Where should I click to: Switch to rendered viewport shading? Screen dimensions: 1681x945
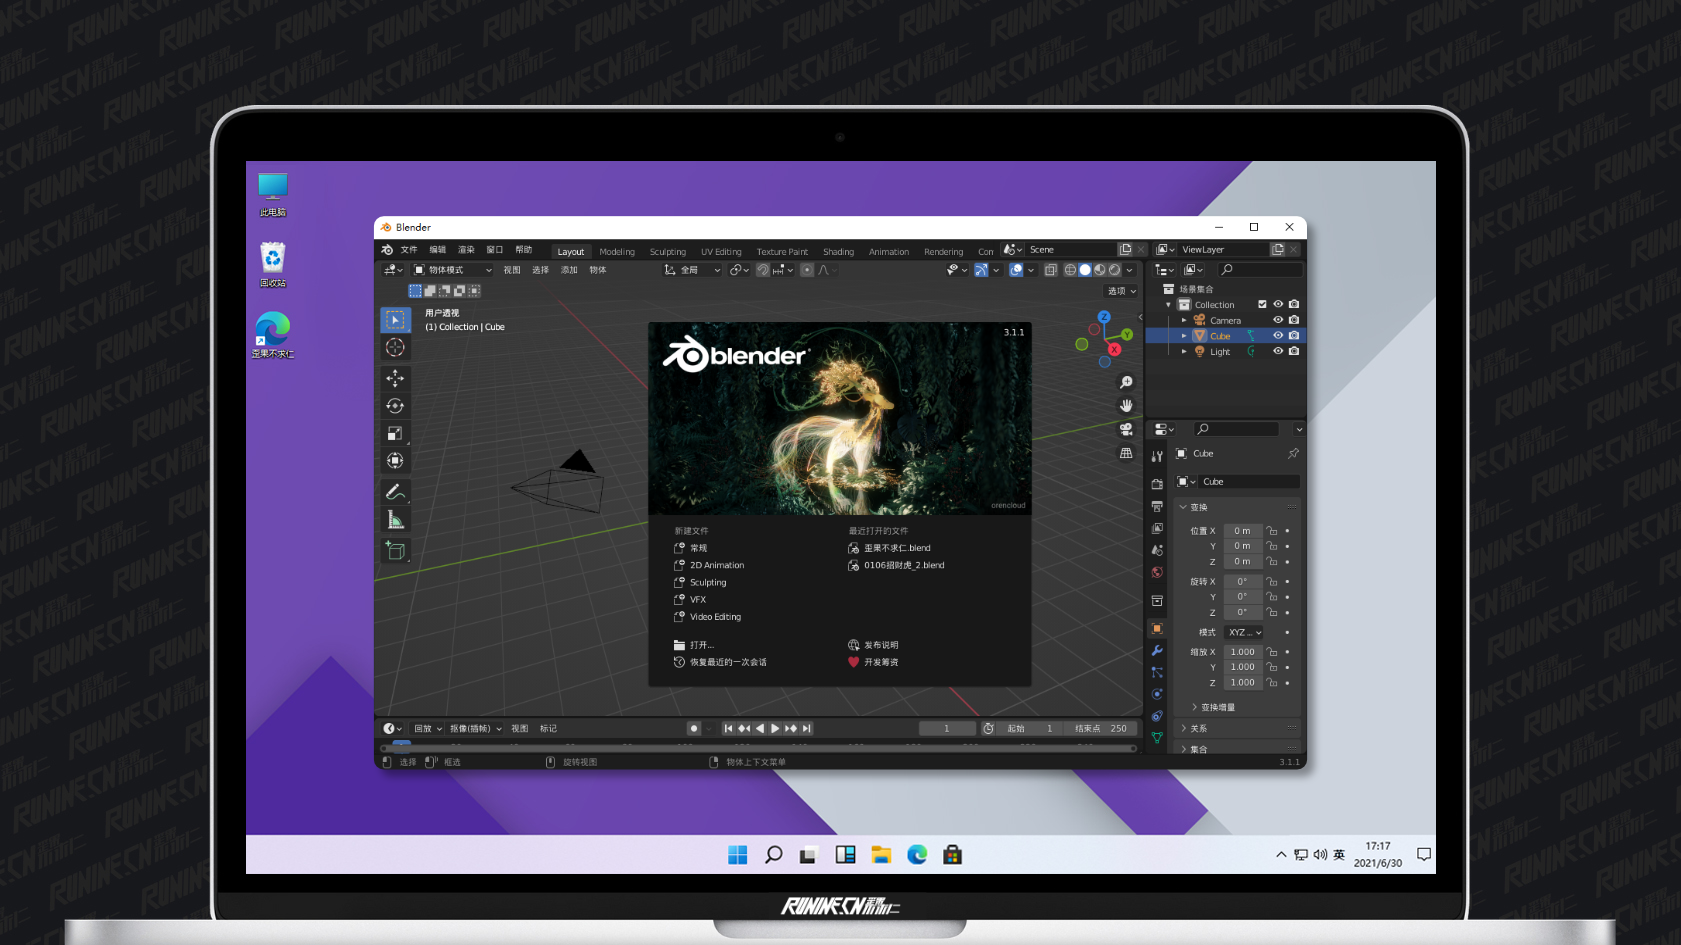(1114, 270)
